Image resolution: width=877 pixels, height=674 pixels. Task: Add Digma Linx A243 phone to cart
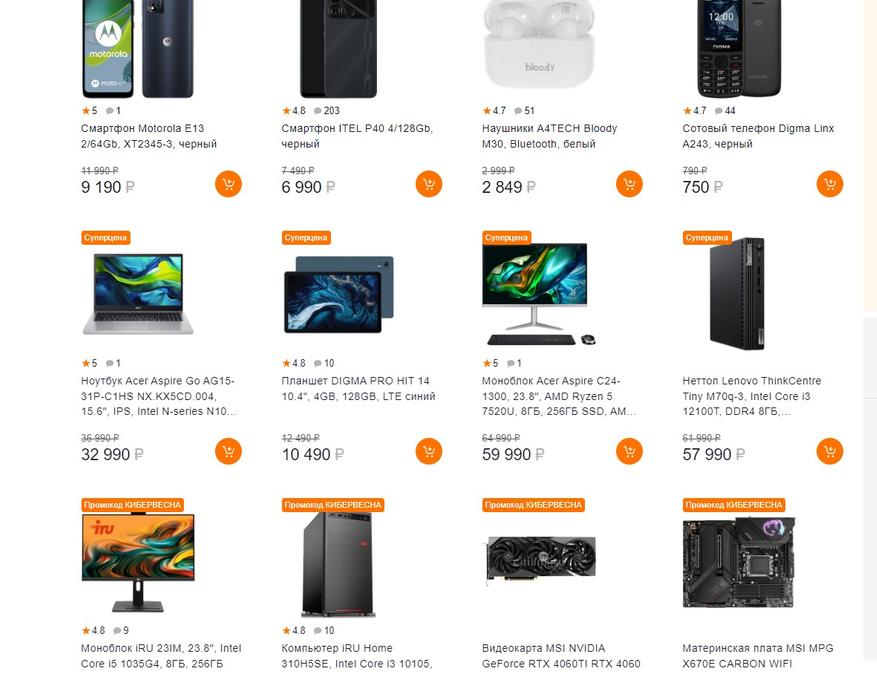830,184
